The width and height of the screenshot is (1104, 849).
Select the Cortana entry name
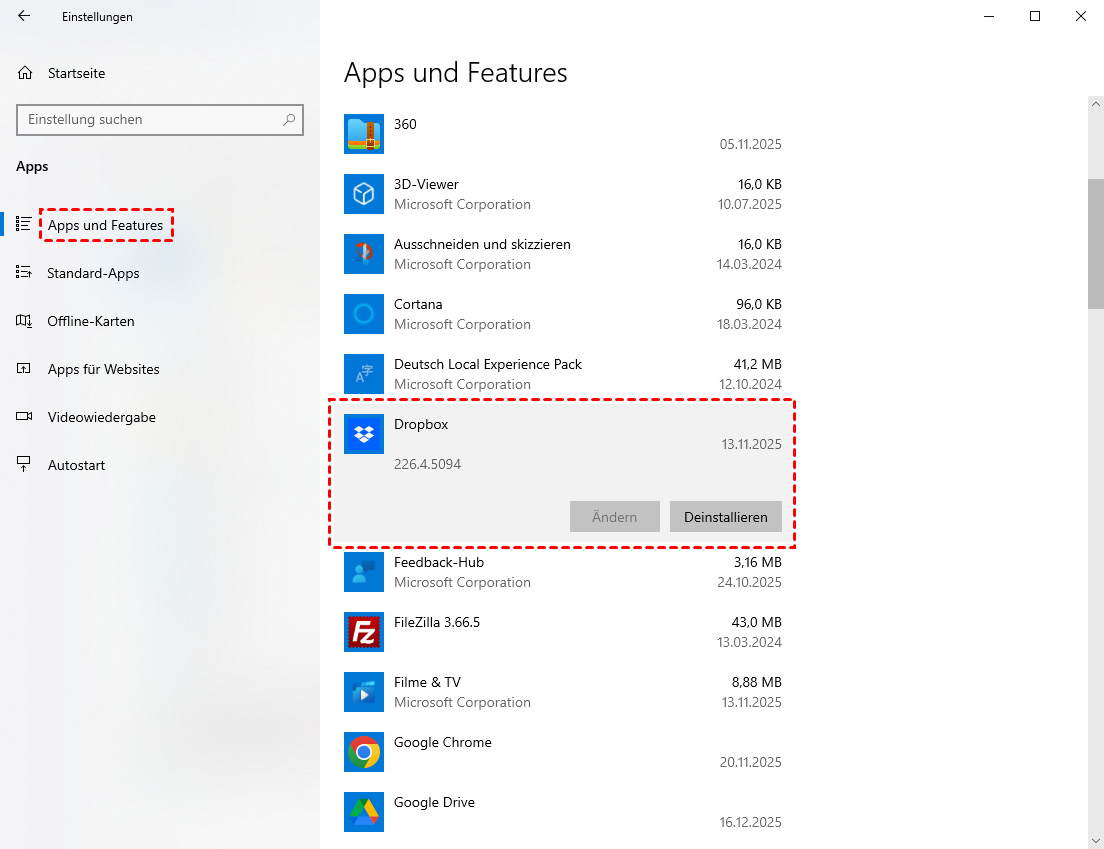point(418,304)
